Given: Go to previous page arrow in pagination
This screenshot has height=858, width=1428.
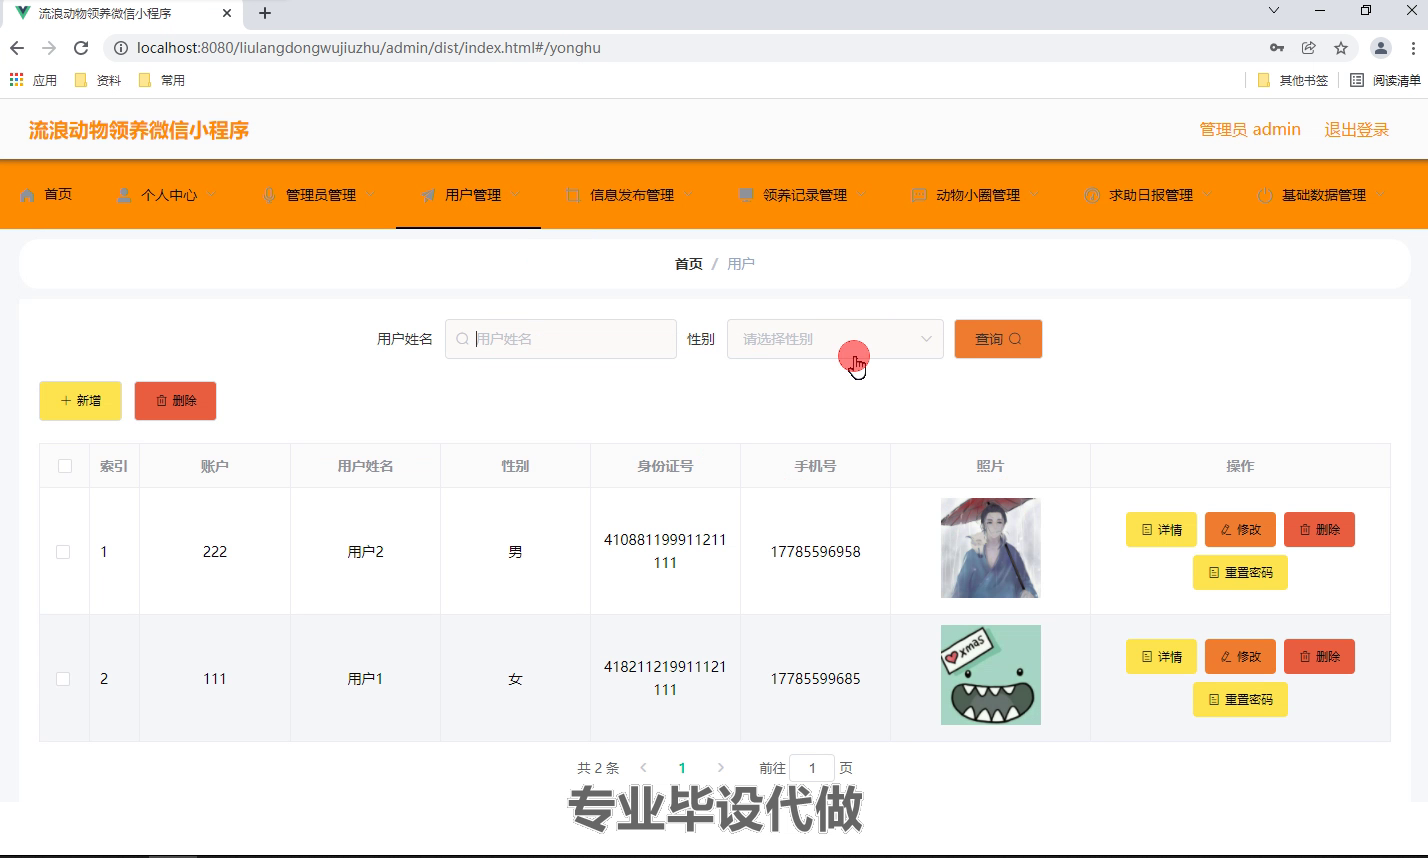Looking at the screenshot, I should click(x=643, y=768).
